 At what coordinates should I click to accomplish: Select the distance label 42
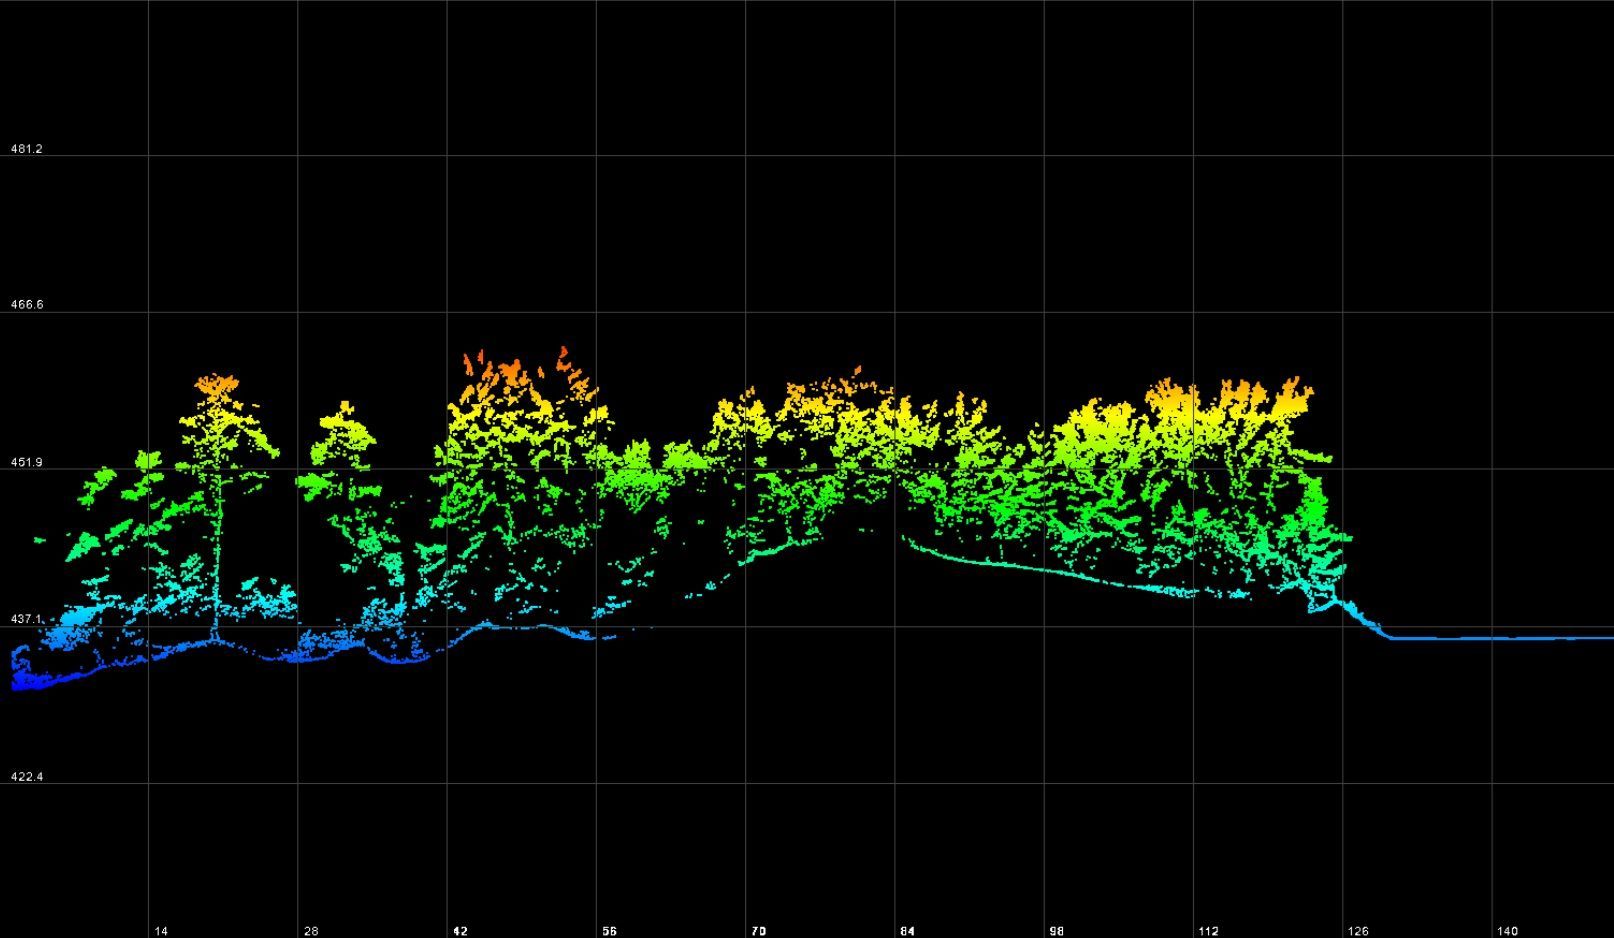(x=462, y=928)
